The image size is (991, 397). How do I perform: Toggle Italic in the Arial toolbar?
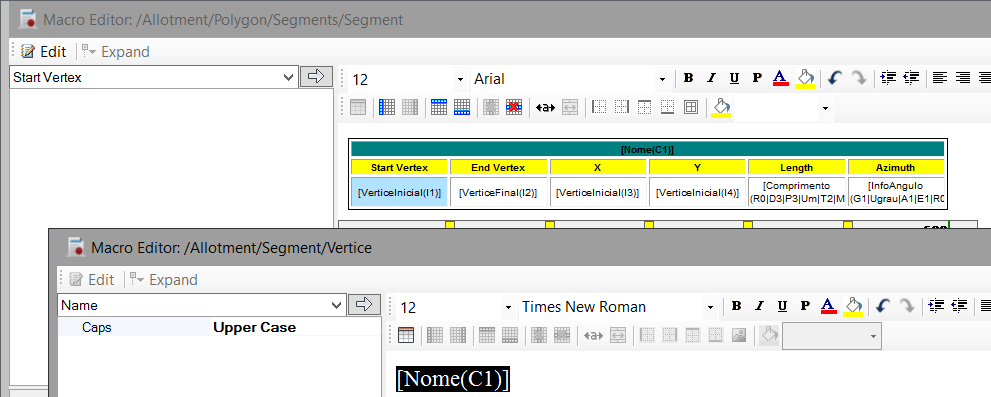711,78
